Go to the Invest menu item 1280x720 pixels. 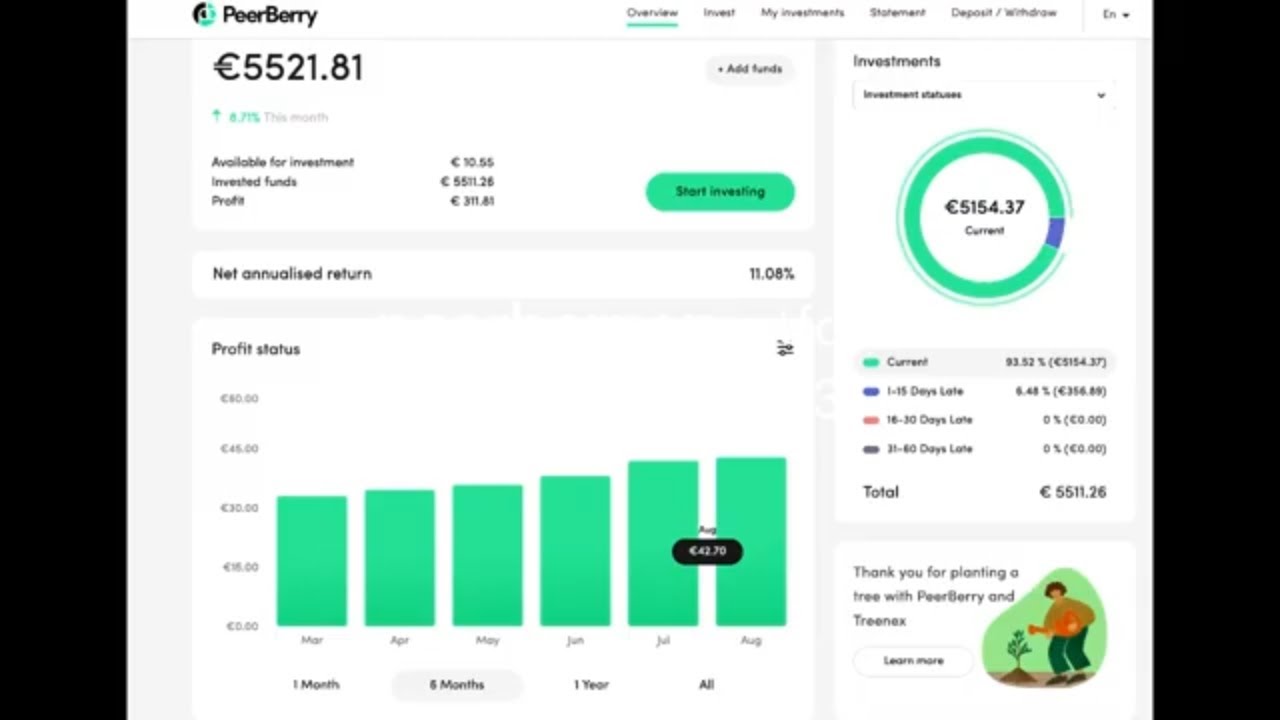719,13
